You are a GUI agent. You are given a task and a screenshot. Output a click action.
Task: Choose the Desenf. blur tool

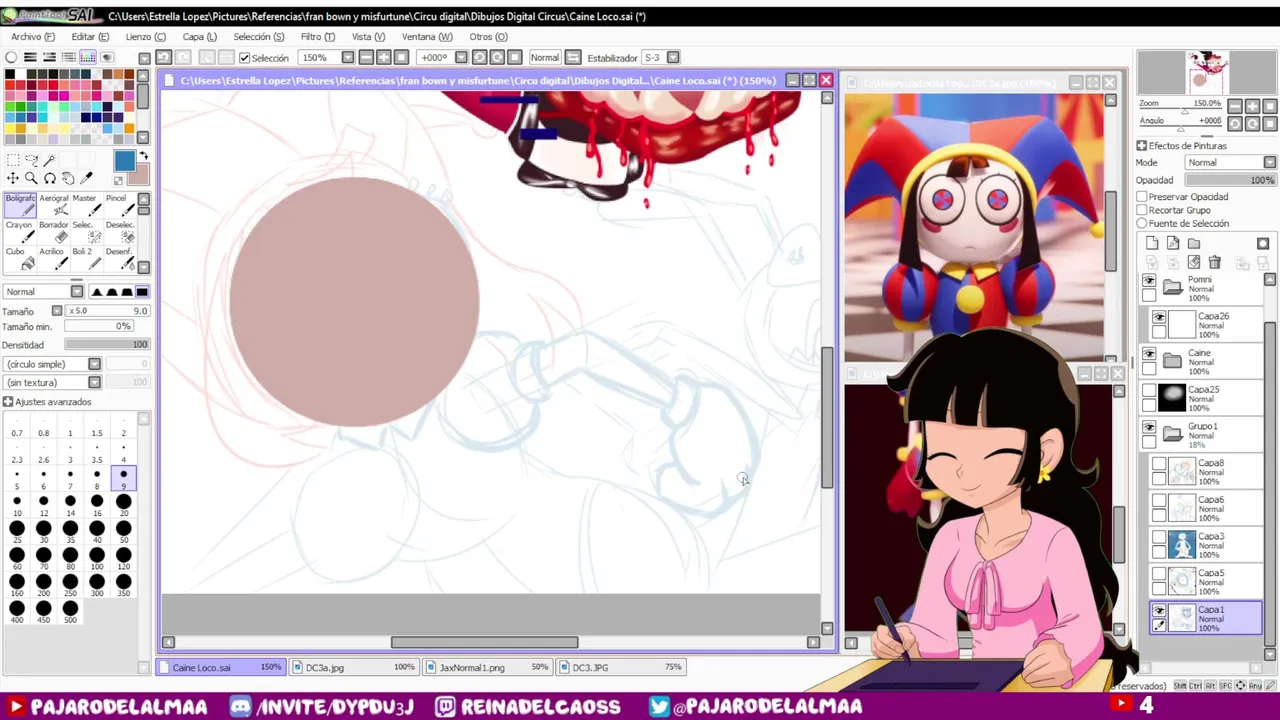coord(119,259)
